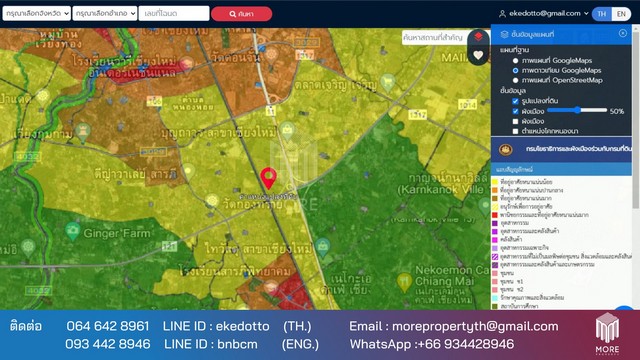Click the red search button

[242, 14]
